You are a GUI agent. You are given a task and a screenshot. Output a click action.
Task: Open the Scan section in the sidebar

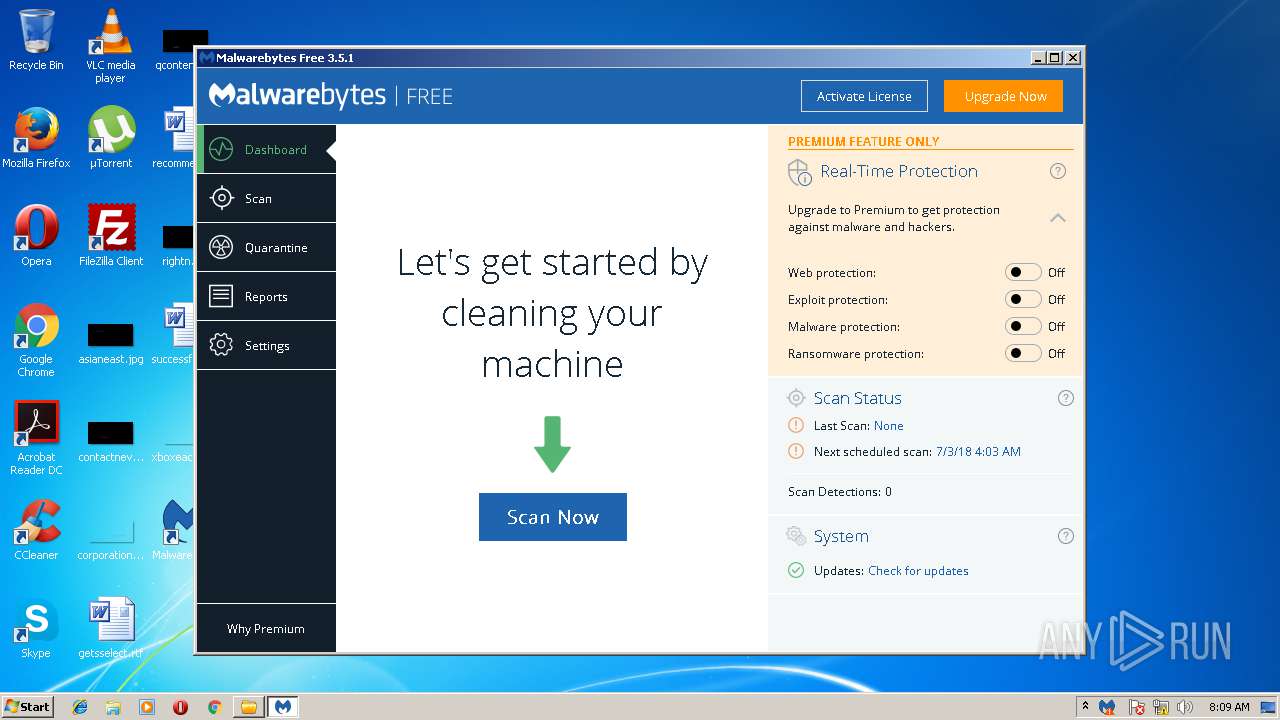tap(266, 199)
